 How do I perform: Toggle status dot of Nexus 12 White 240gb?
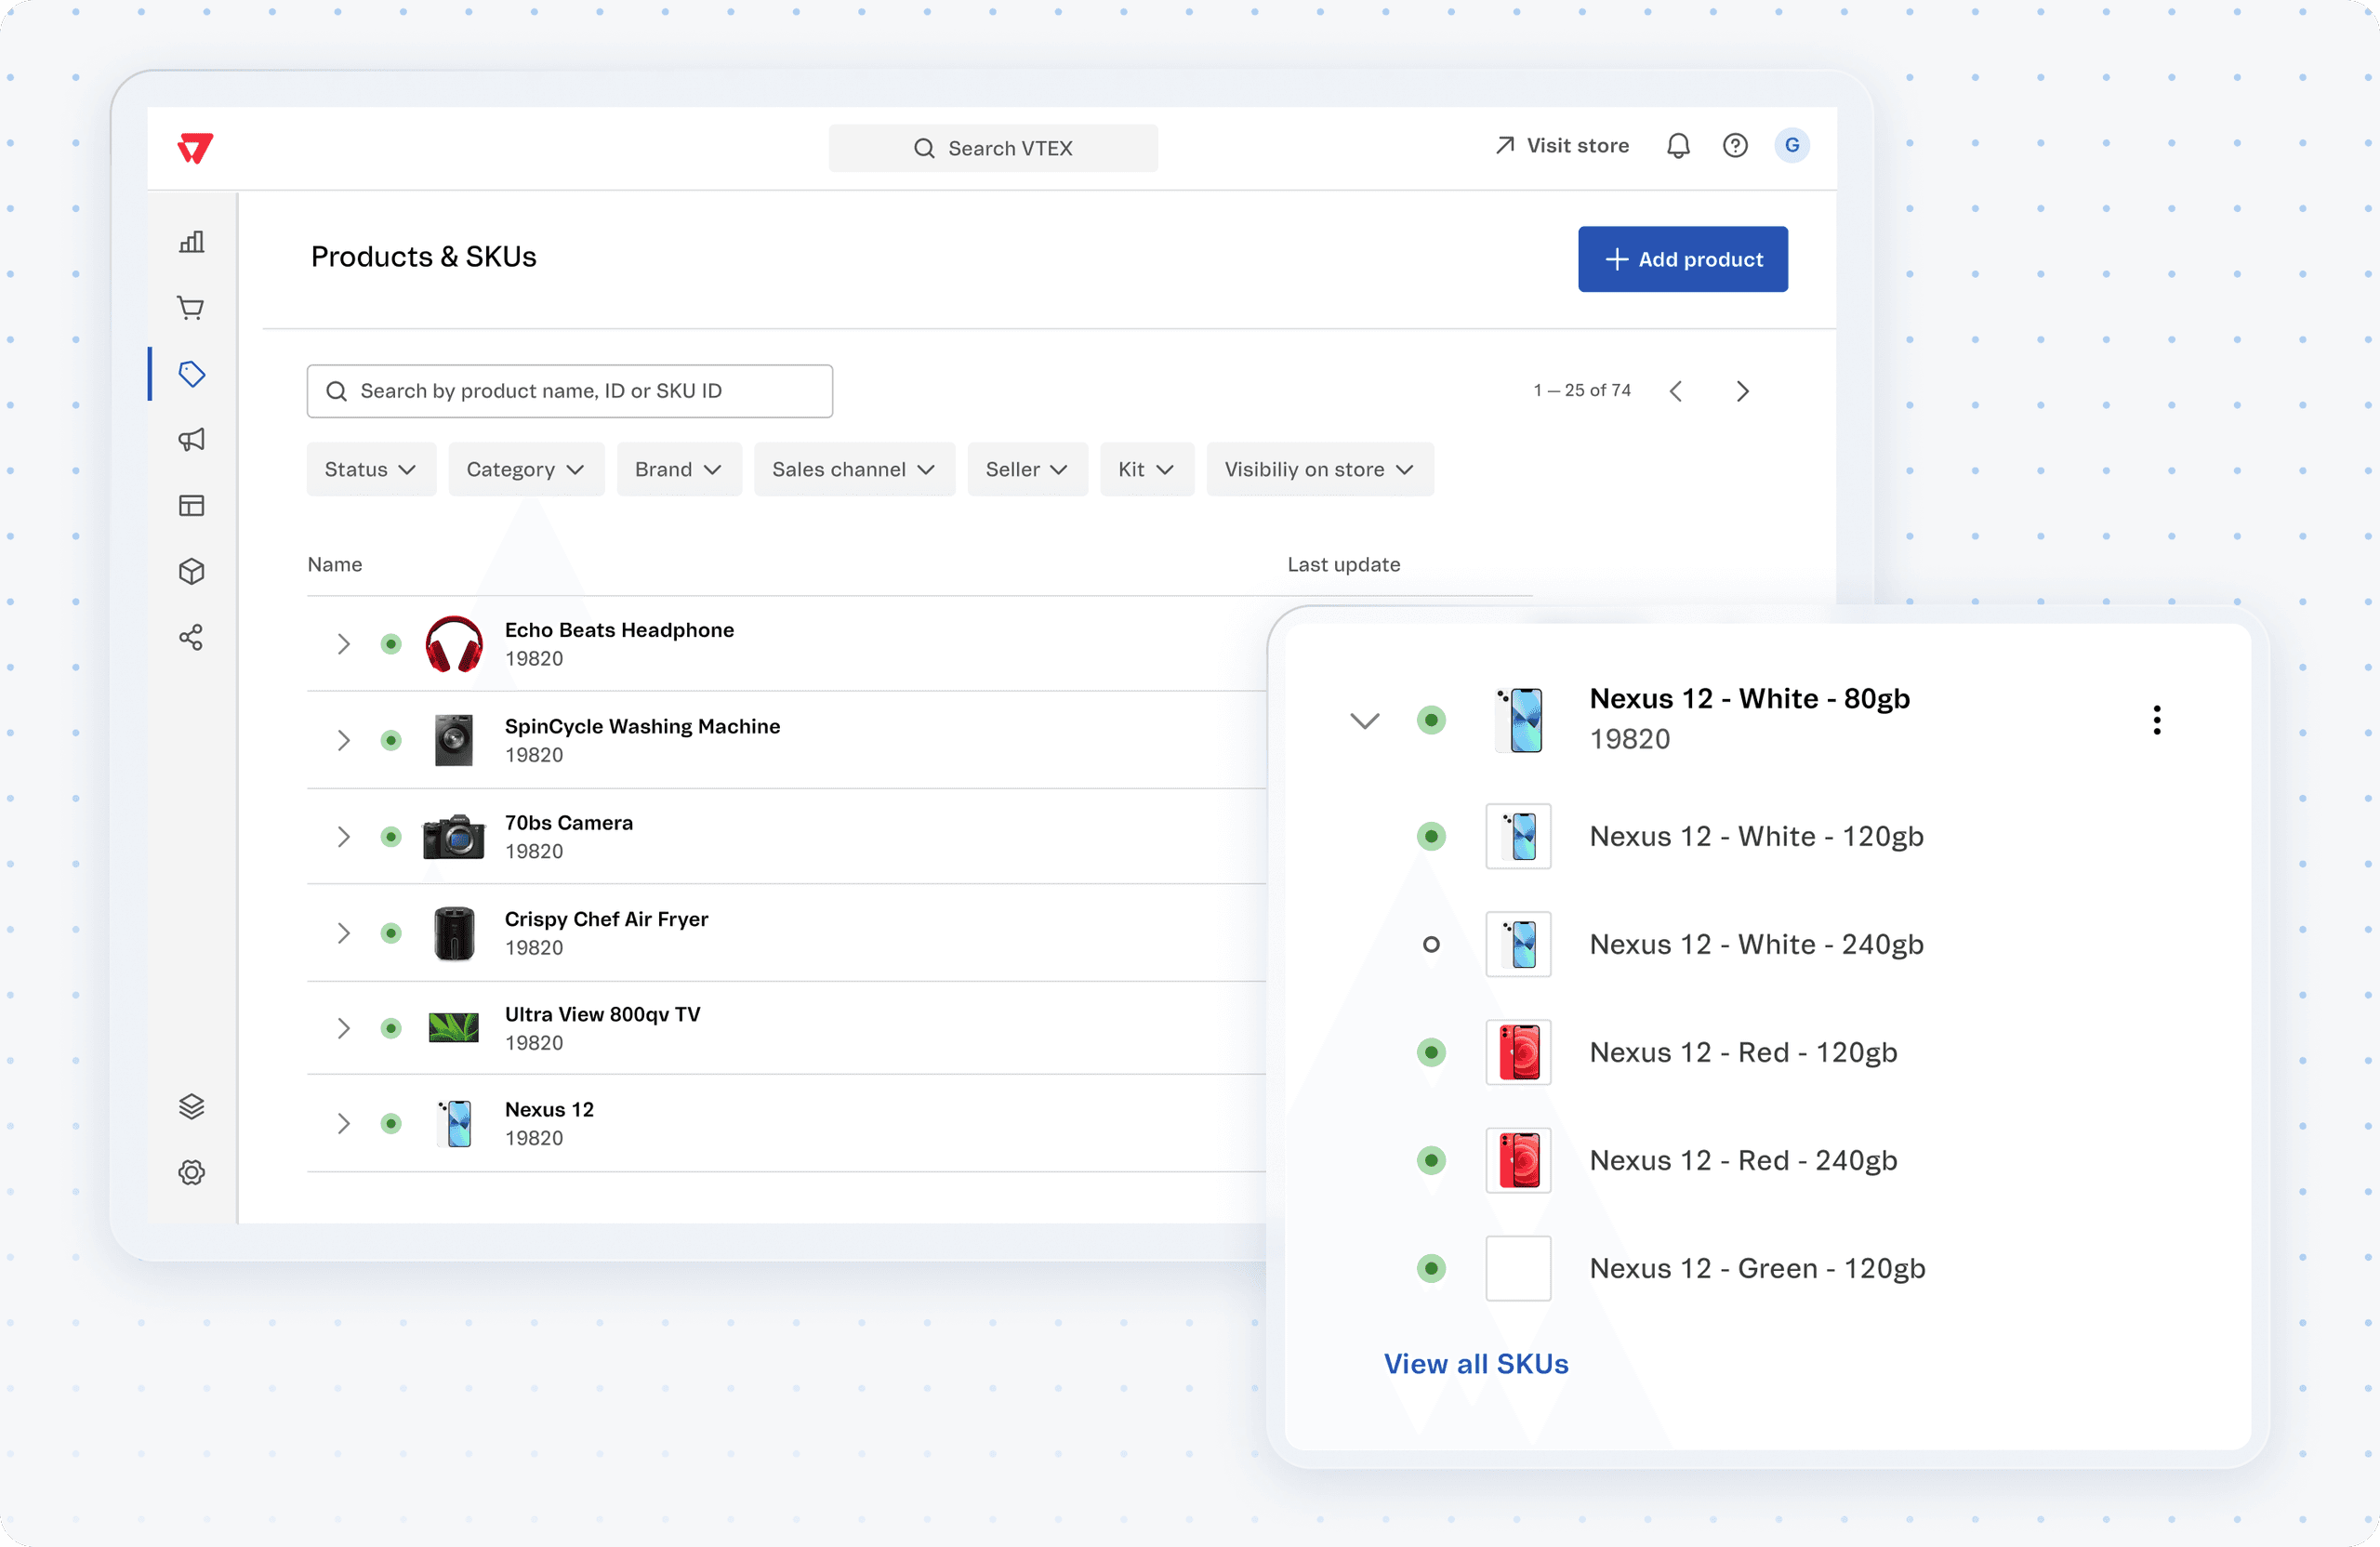(1431, 944)
